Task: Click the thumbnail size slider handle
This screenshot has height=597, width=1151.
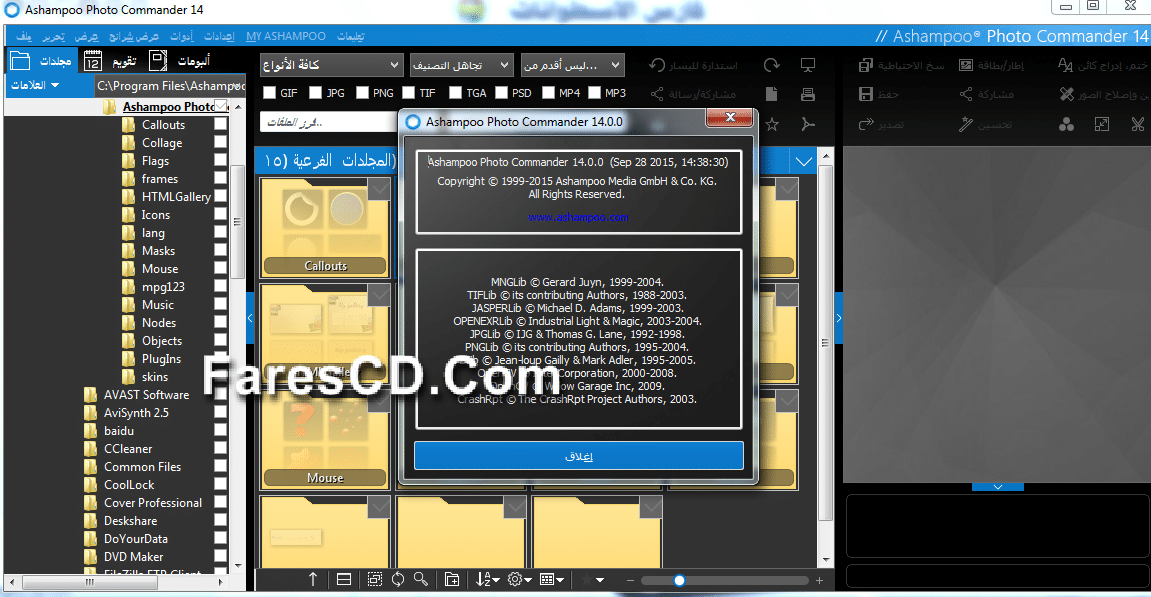Action: 679,580
